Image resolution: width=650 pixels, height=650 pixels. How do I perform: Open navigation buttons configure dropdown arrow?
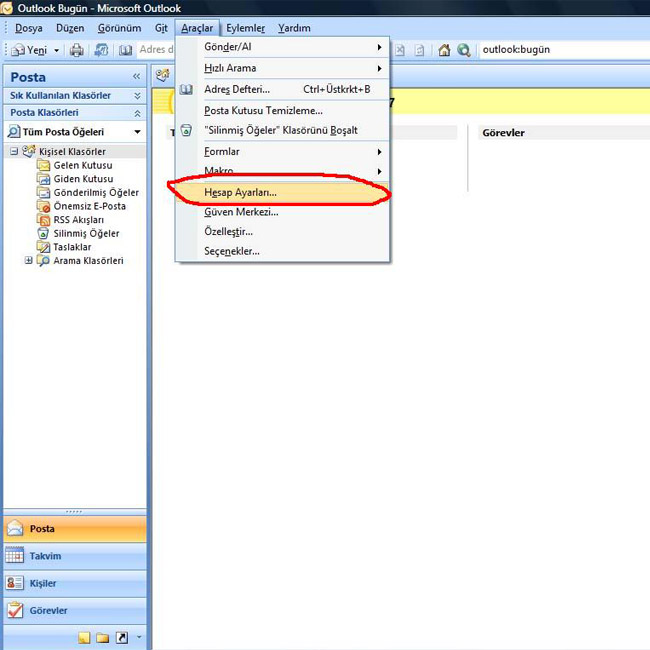pyautogui.click(x=139, y=637)
